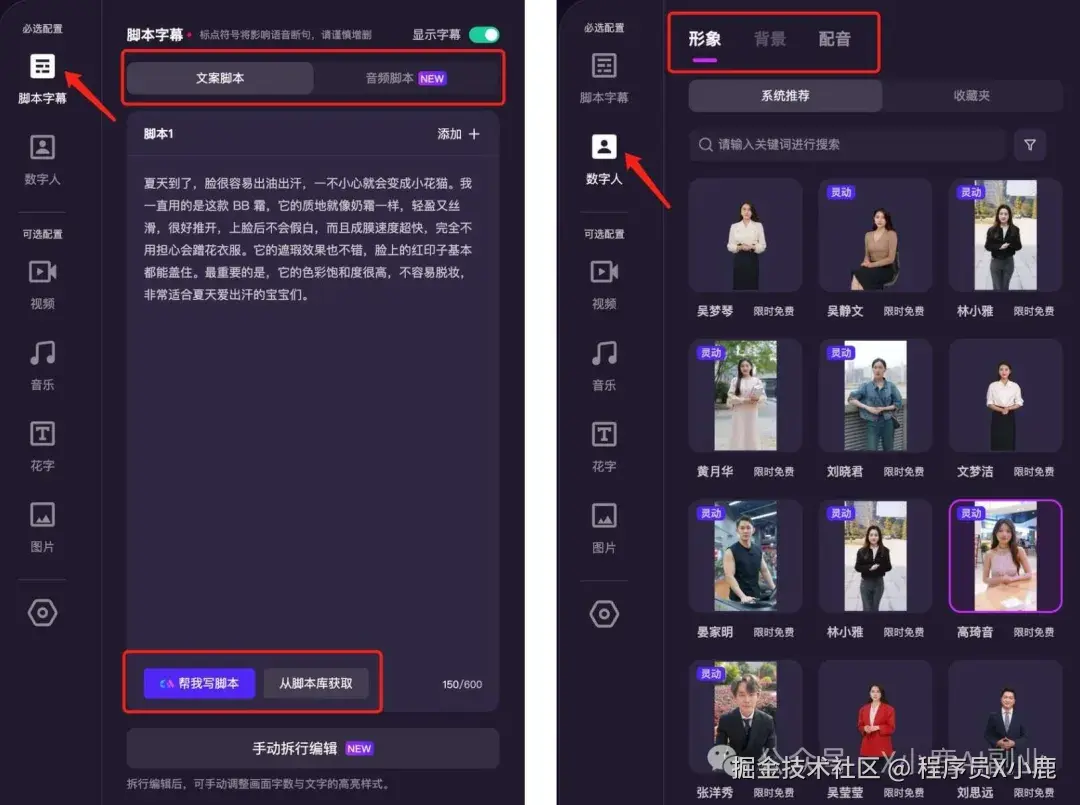Image resolution: width=1080 pixels, height=805 pixels.
Task: Click 添加 + to add a new script
Action: [x=457, y=133]
